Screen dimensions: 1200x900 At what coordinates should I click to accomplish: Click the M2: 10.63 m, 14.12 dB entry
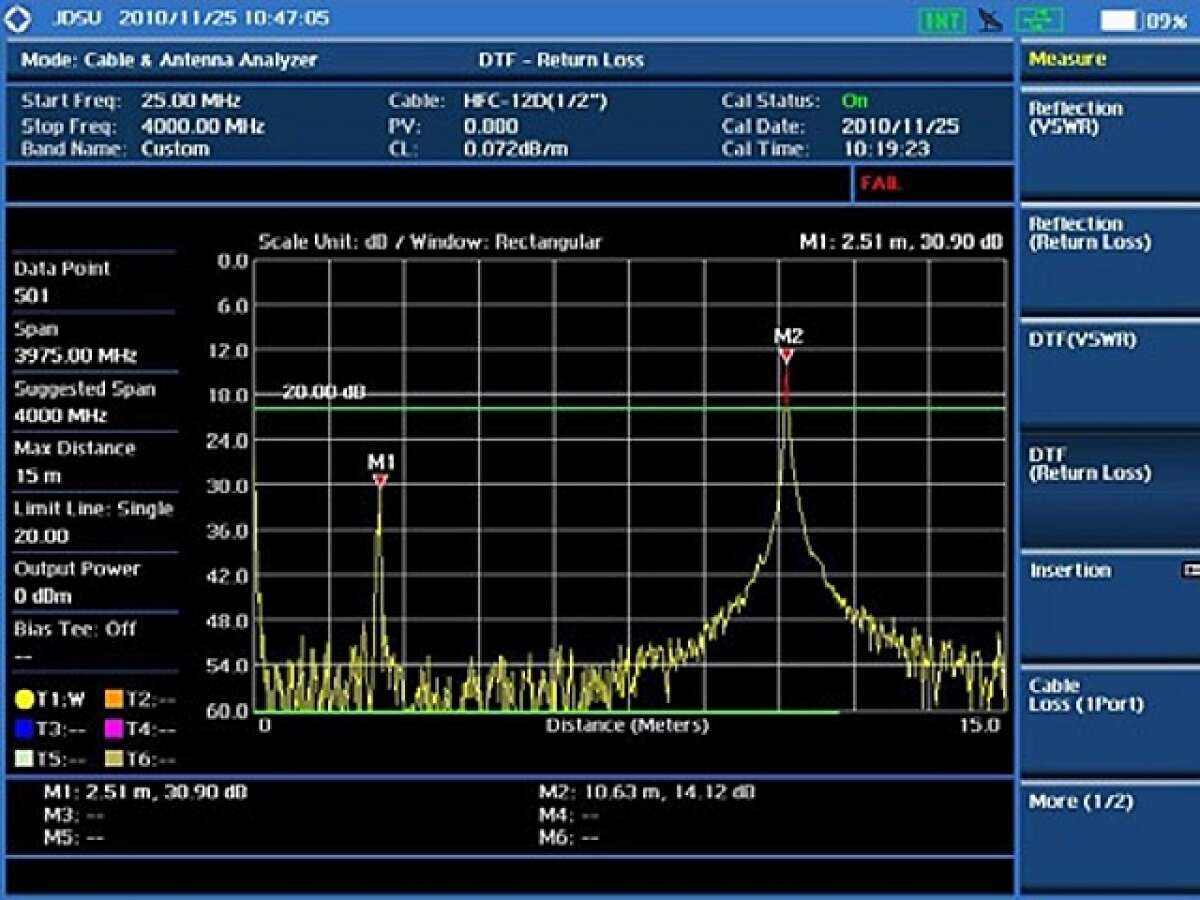[647, 792]
